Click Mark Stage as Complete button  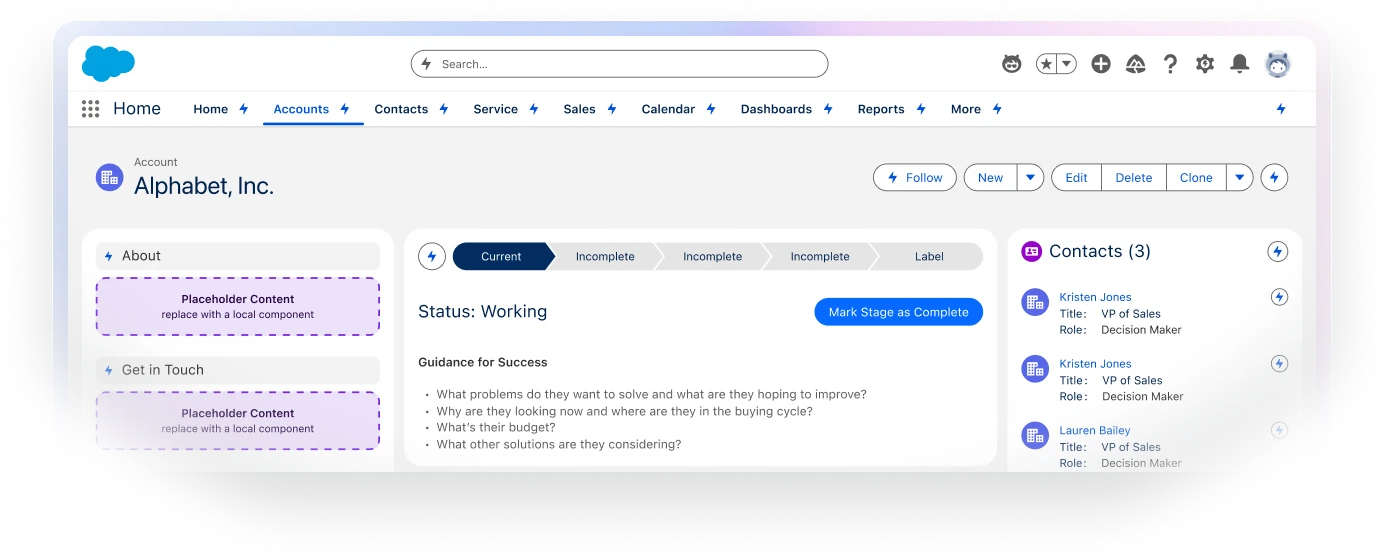click(x=898, y=312)
